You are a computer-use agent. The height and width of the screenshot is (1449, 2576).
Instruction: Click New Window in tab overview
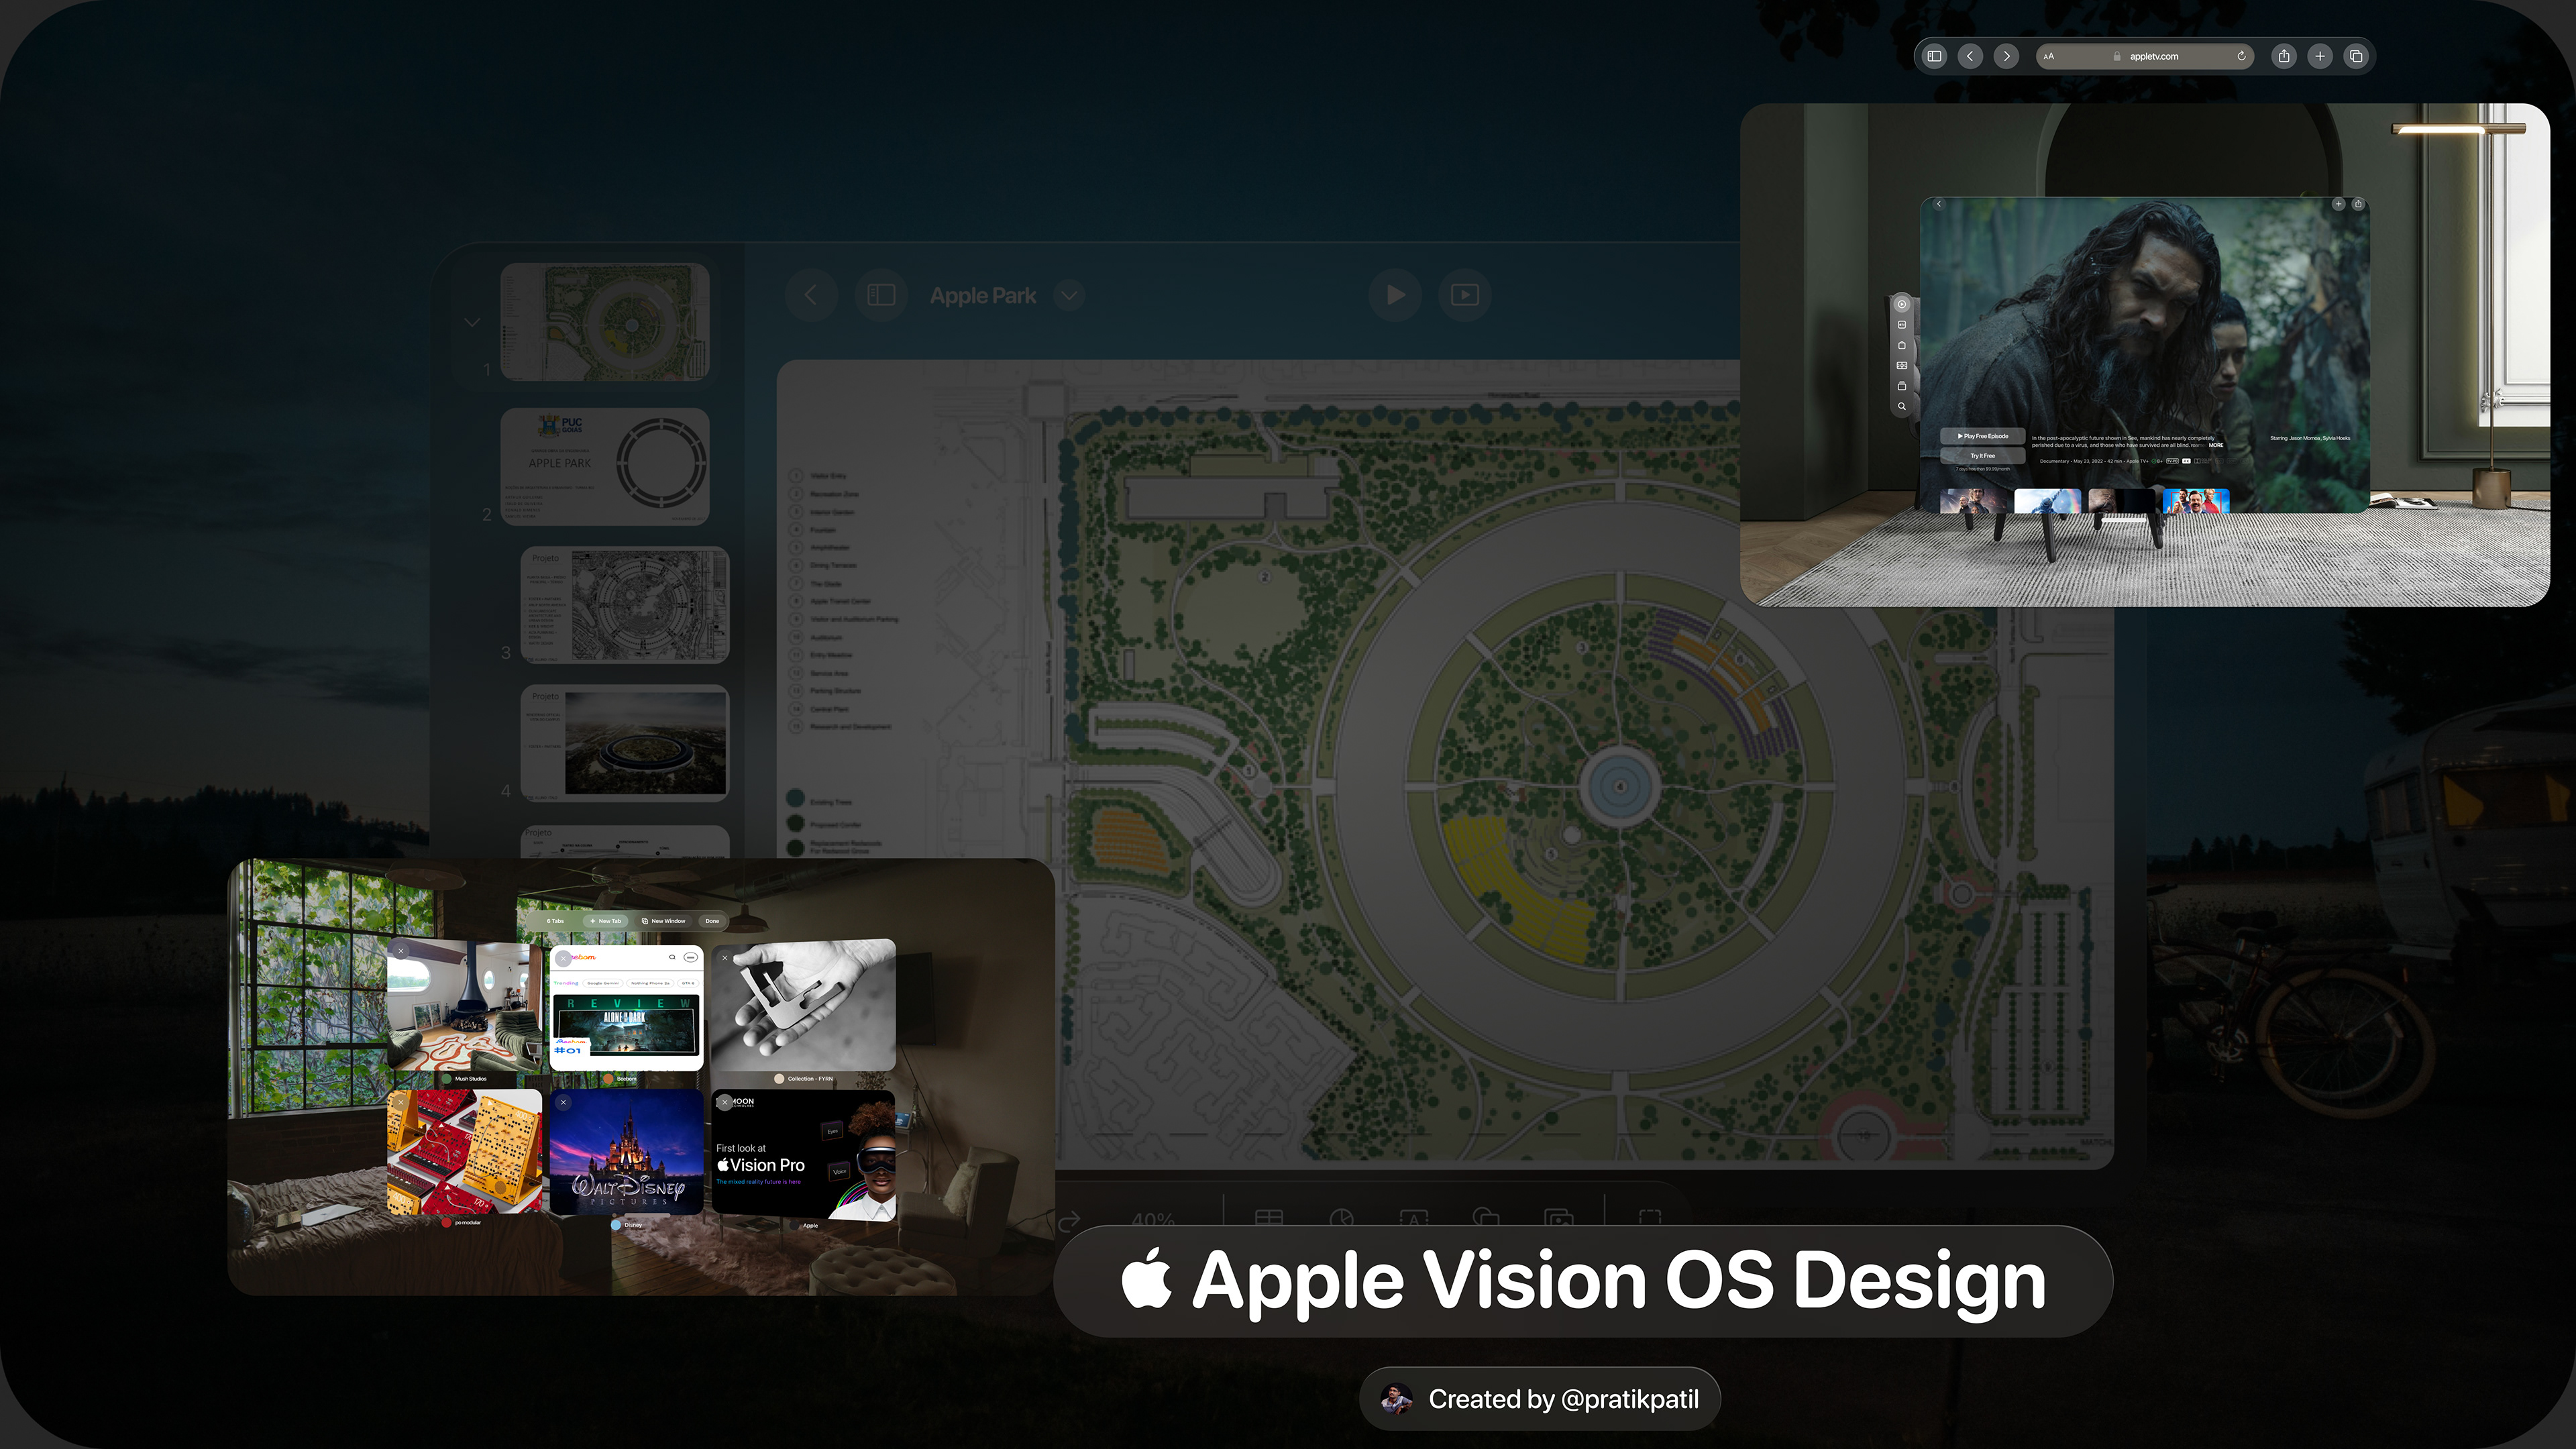pyautogui.click(x=664, y=921)
